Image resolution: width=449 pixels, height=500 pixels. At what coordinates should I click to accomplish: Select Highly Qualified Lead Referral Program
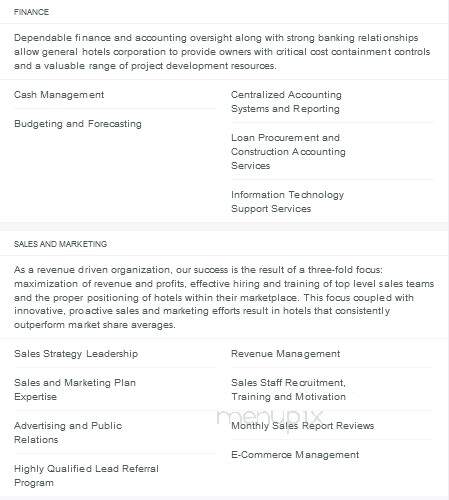point(86,476)
